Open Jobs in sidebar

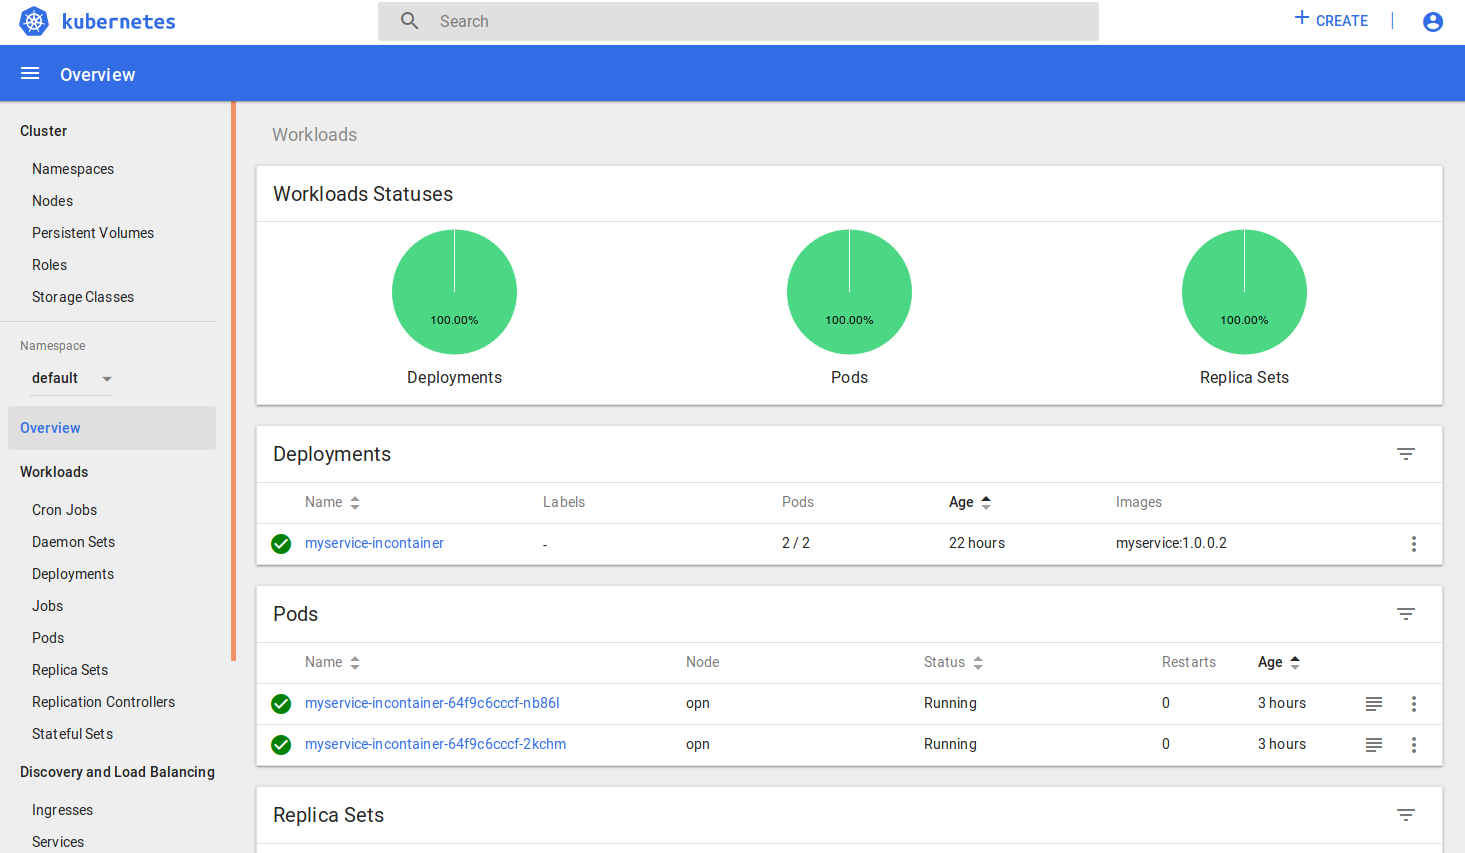coord(47,606)
